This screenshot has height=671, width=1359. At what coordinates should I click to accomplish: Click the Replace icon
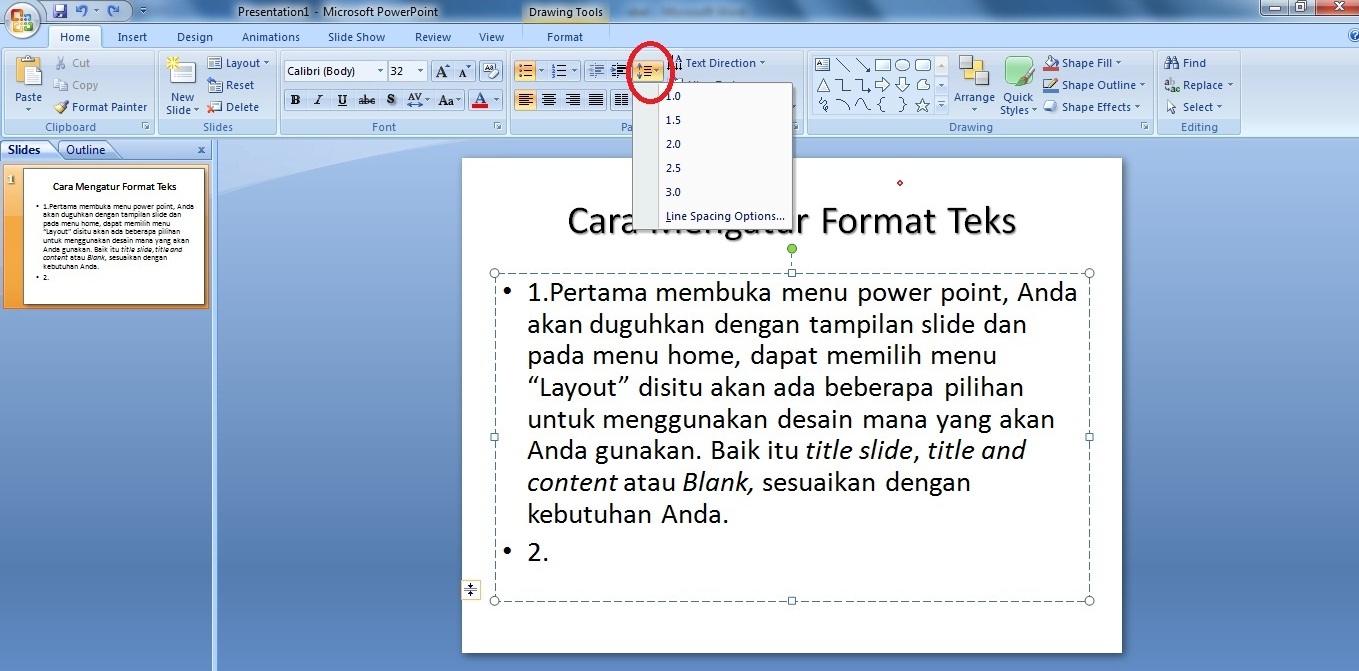click(1197, 85)
